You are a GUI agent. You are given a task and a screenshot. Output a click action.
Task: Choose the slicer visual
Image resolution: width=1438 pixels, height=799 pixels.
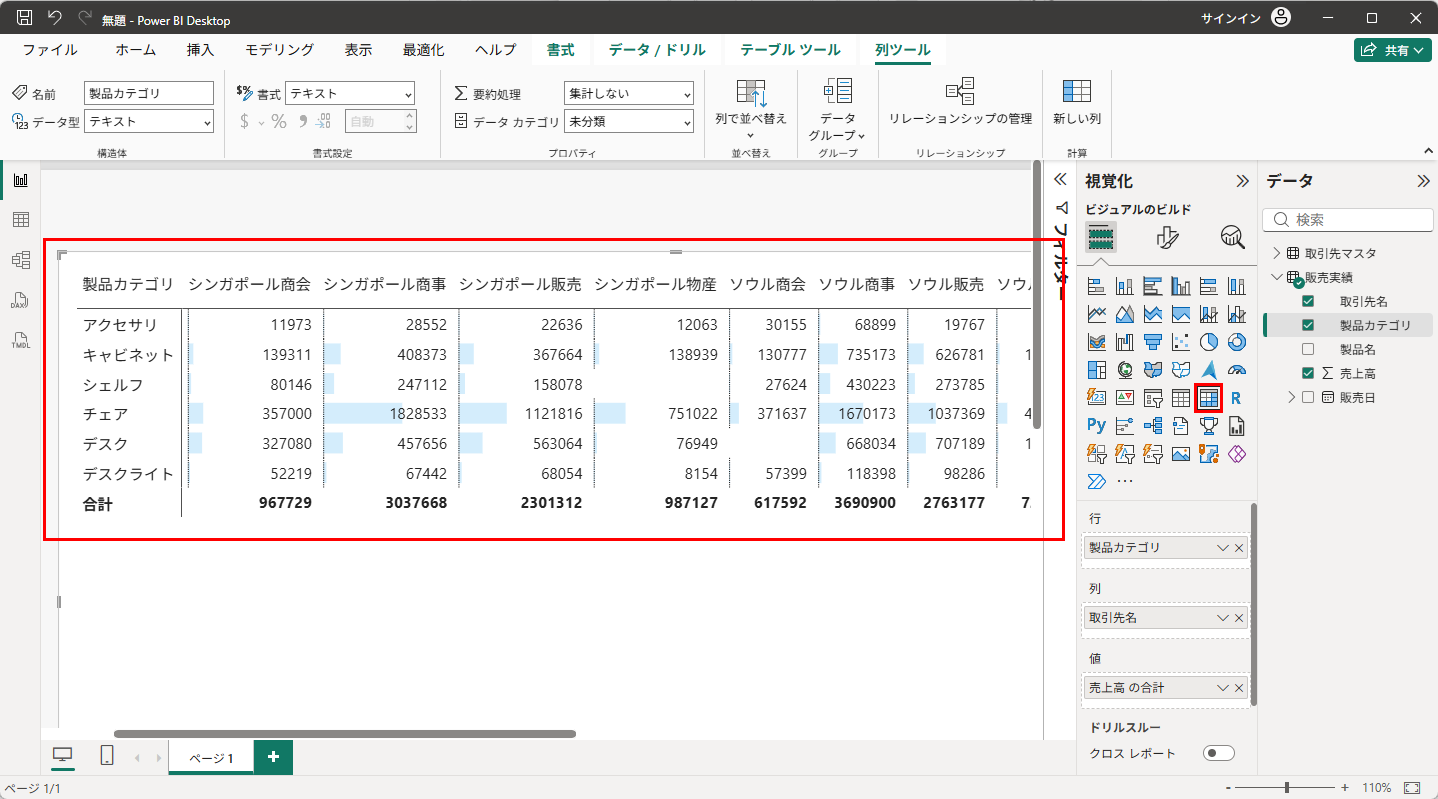tap(1153, 398)
